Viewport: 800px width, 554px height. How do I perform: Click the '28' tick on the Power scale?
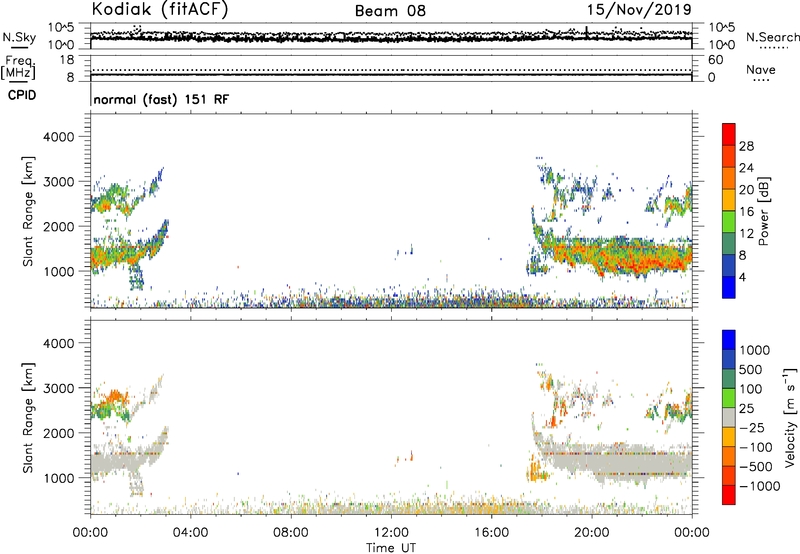click(746, 146)
